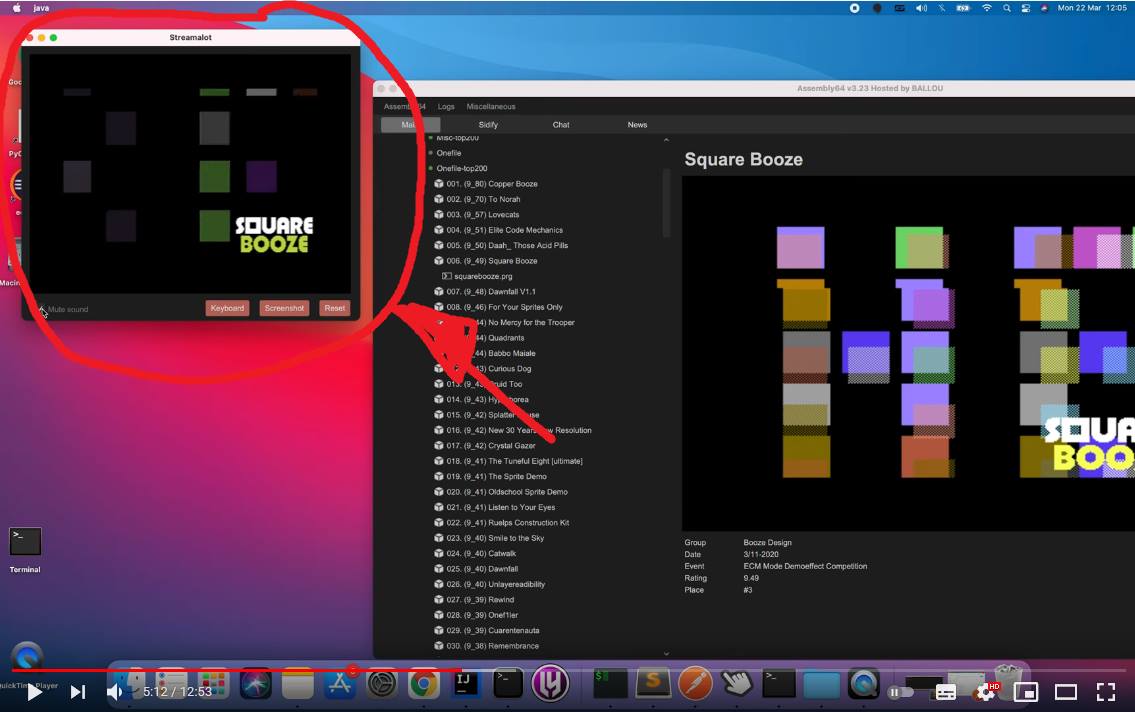Select entry 008 For Your Sprites Only

point(504,307)
